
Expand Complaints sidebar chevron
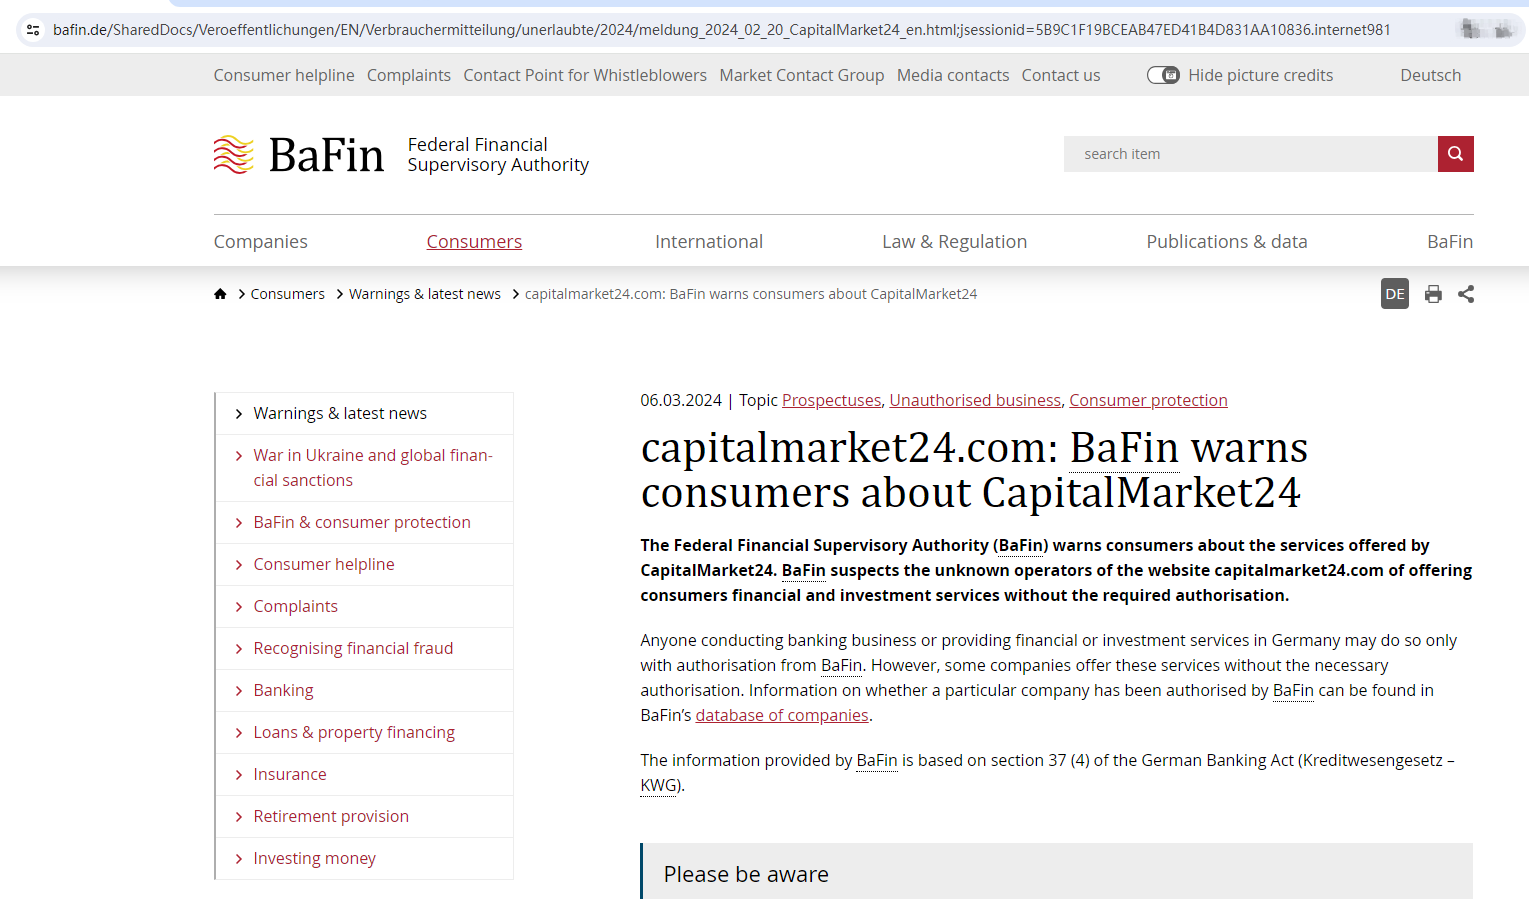tap(238, 607)
